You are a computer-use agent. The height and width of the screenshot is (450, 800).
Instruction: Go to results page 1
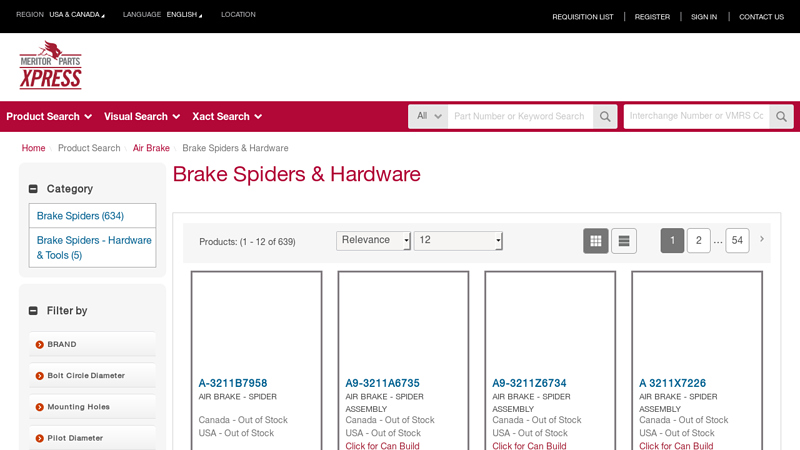[x=672, y=240]
